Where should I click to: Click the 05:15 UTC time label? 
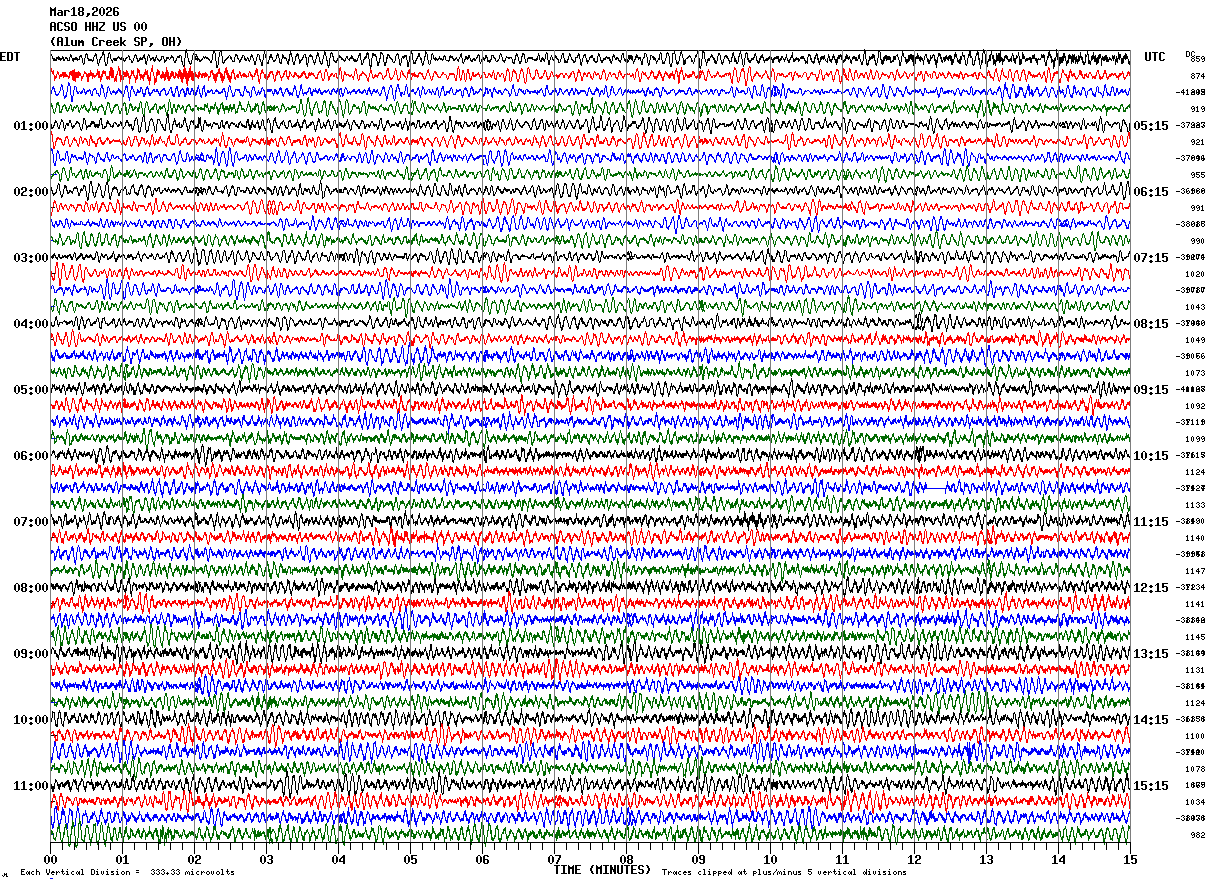(1151, 126)
